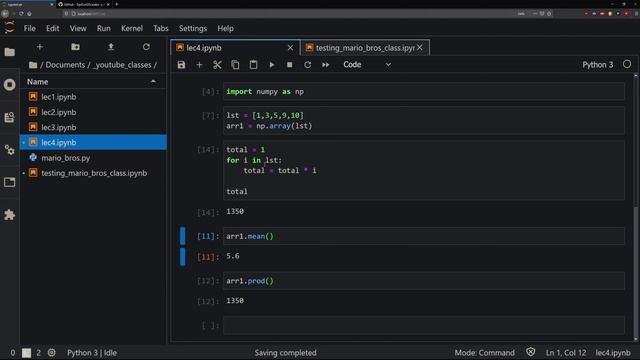640x360 pixels.
Task: Toggle simple interface mode in status bar
Action: pyautogui.click(x=26, y=353)
